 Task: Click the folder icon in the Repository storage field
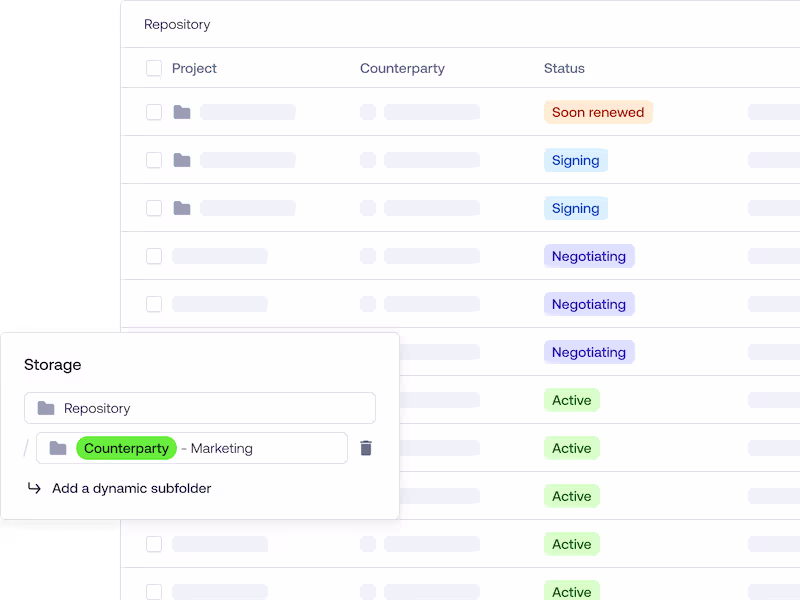(46, 408)
